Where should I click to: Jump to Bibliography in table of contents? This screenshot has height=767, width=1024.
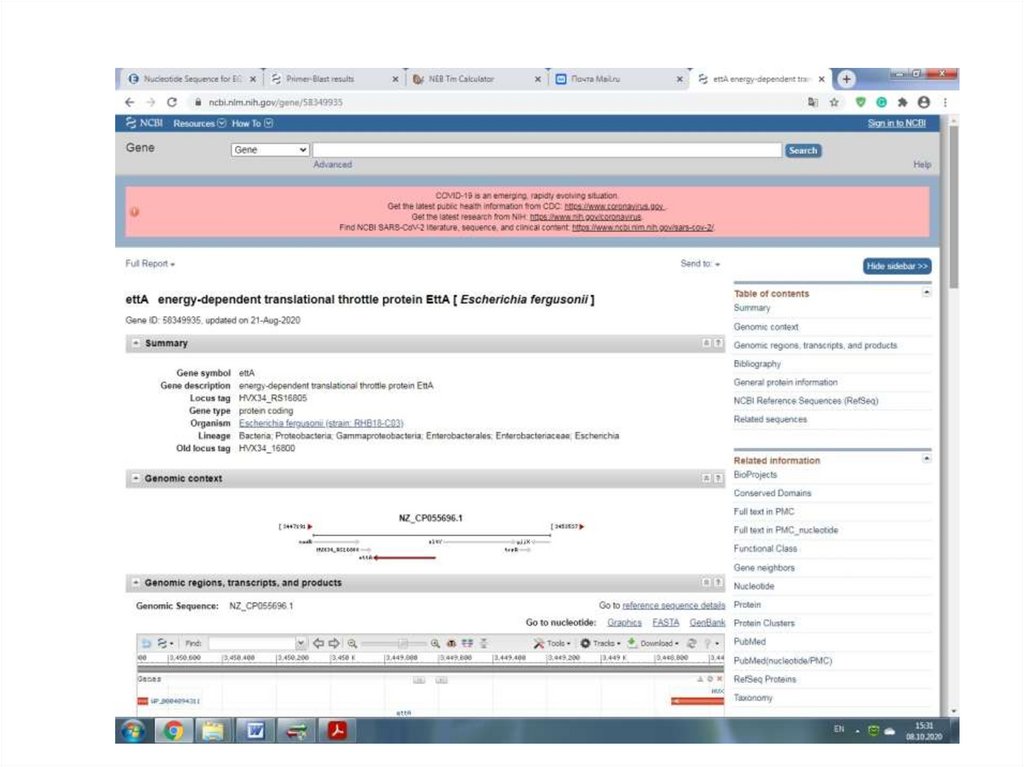point(757,364)
